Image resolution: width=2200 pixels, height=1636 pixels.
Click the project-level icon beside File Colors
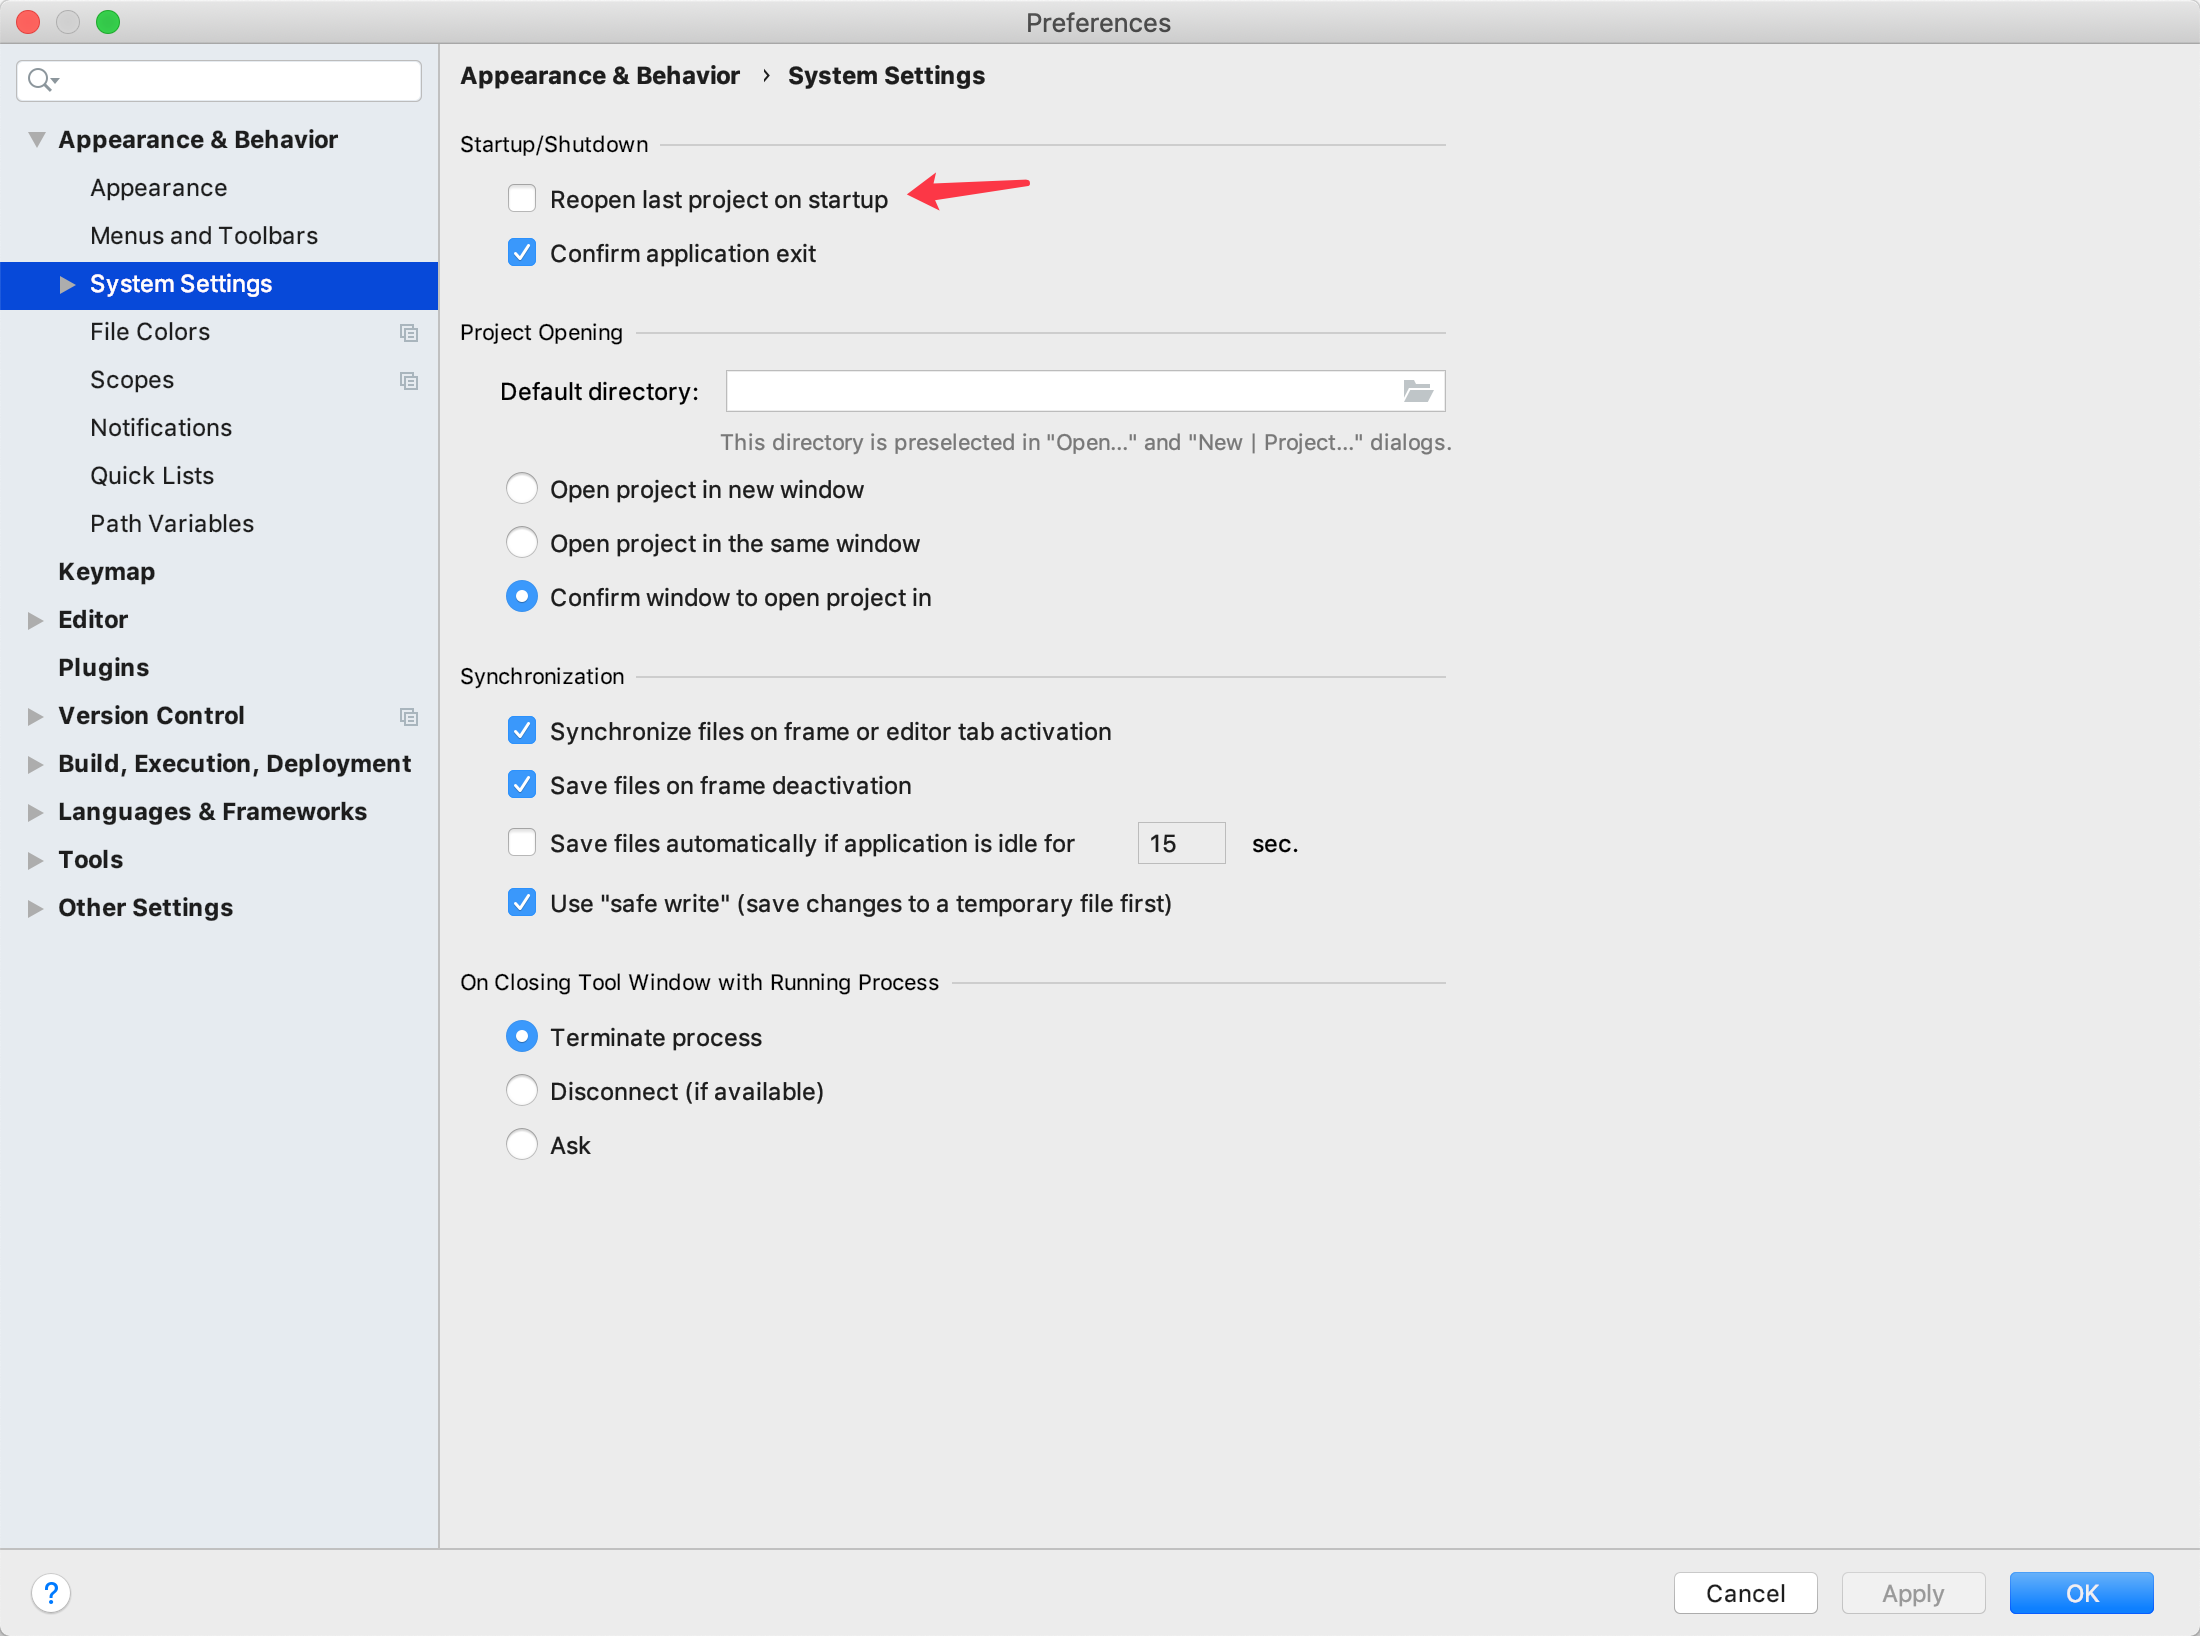coord(409,332)
